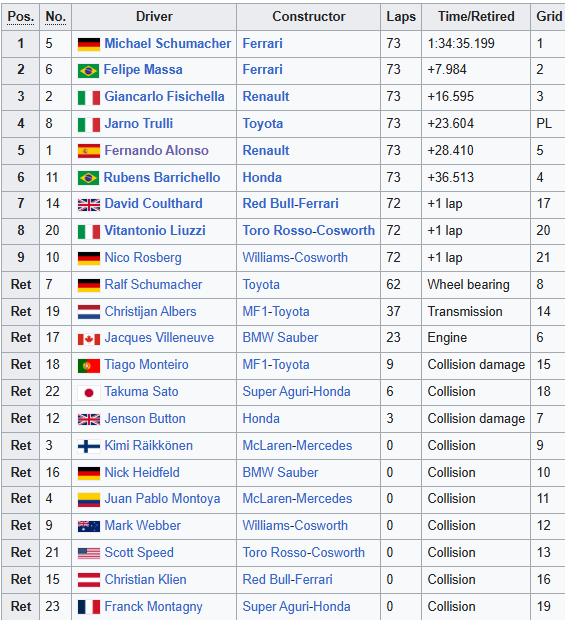This screenshot has width=565, height=620.
Task: Open the Super Aguri-Honda link in Franck Montagny's row
Action: 296,607
